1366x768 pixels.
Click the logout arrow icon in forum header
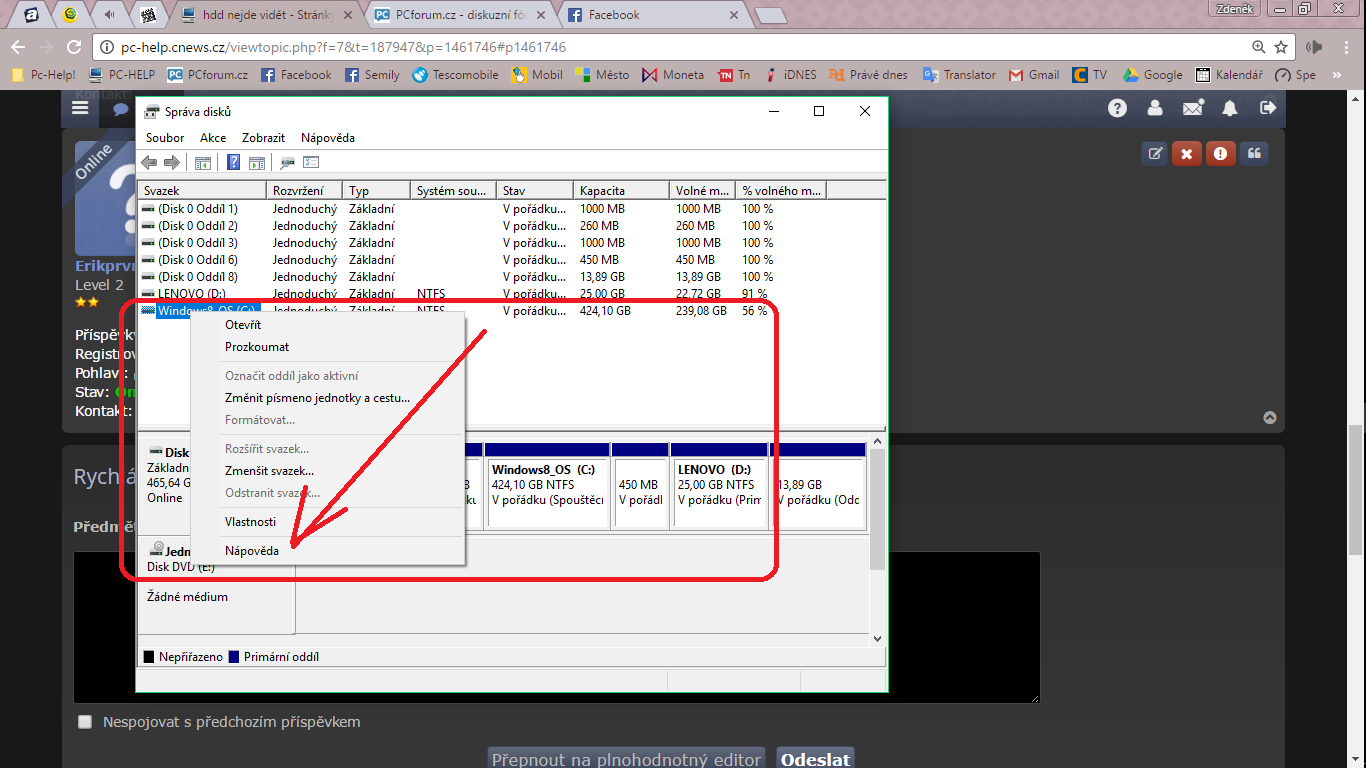coord(1268,108)
